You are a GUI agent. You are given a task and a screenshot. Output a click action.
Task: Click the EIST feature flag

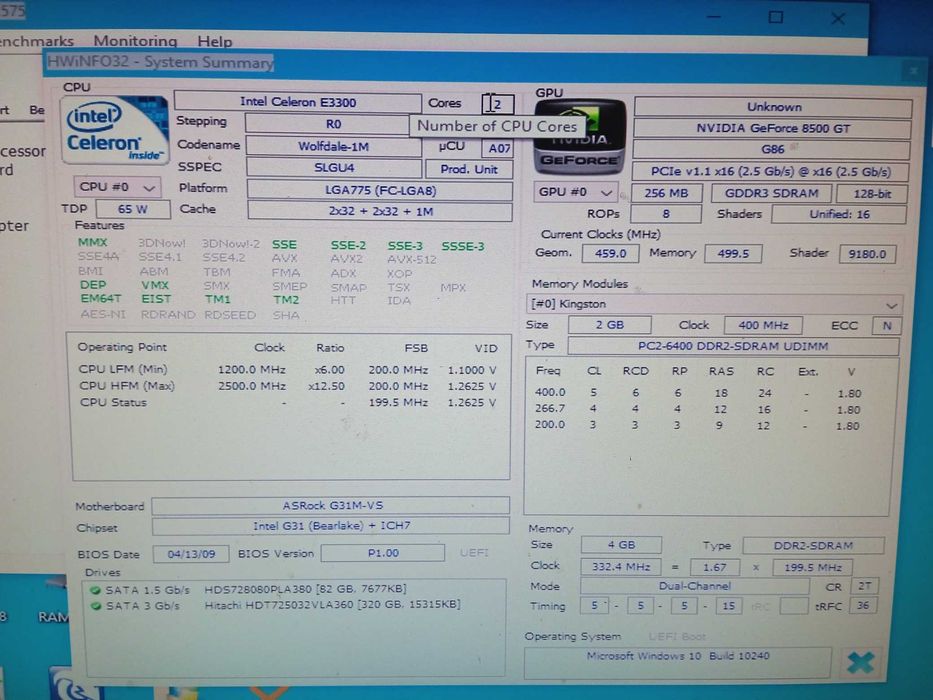(x=156, y=299)
